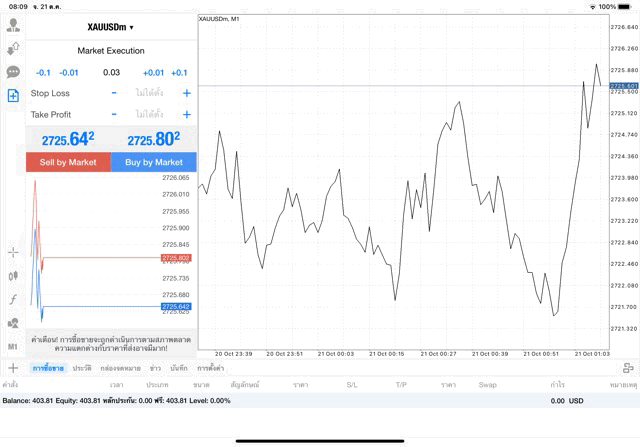This screenshot has width=640, height=447.
Task: Open the M1 timeframe selector
Action: tap(13, 346)
